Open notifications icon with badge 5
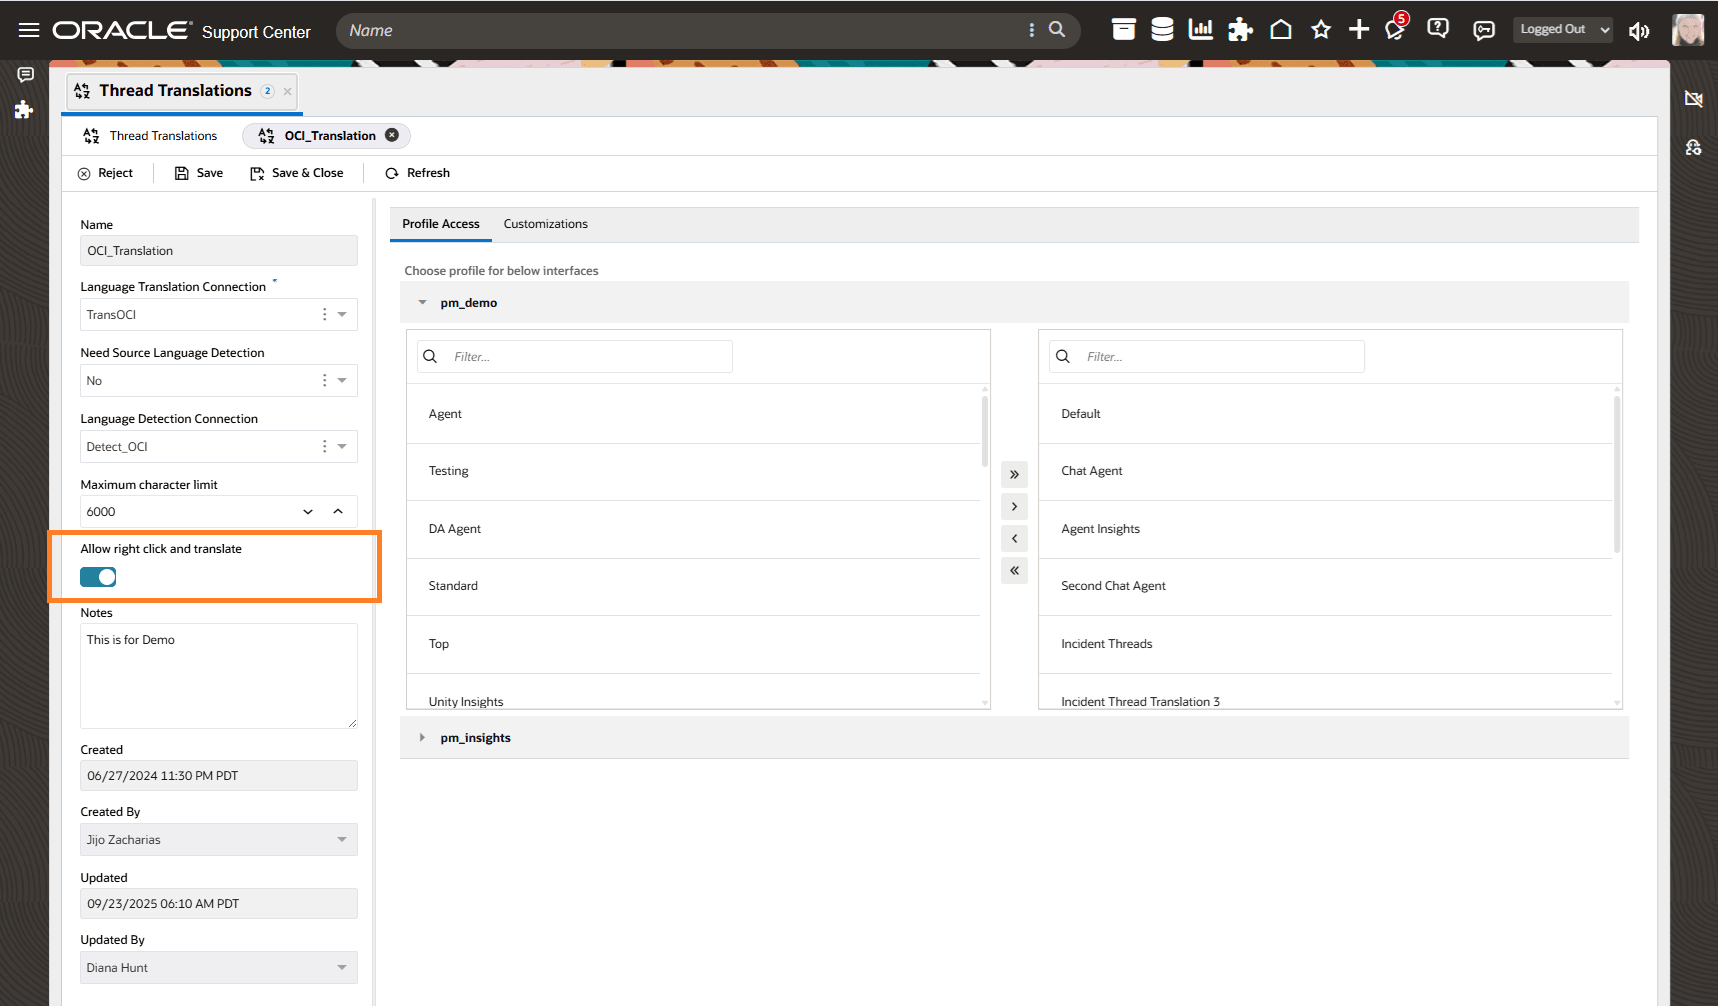Viewport: 1718px width, 1006px height. coord(1396,28)
